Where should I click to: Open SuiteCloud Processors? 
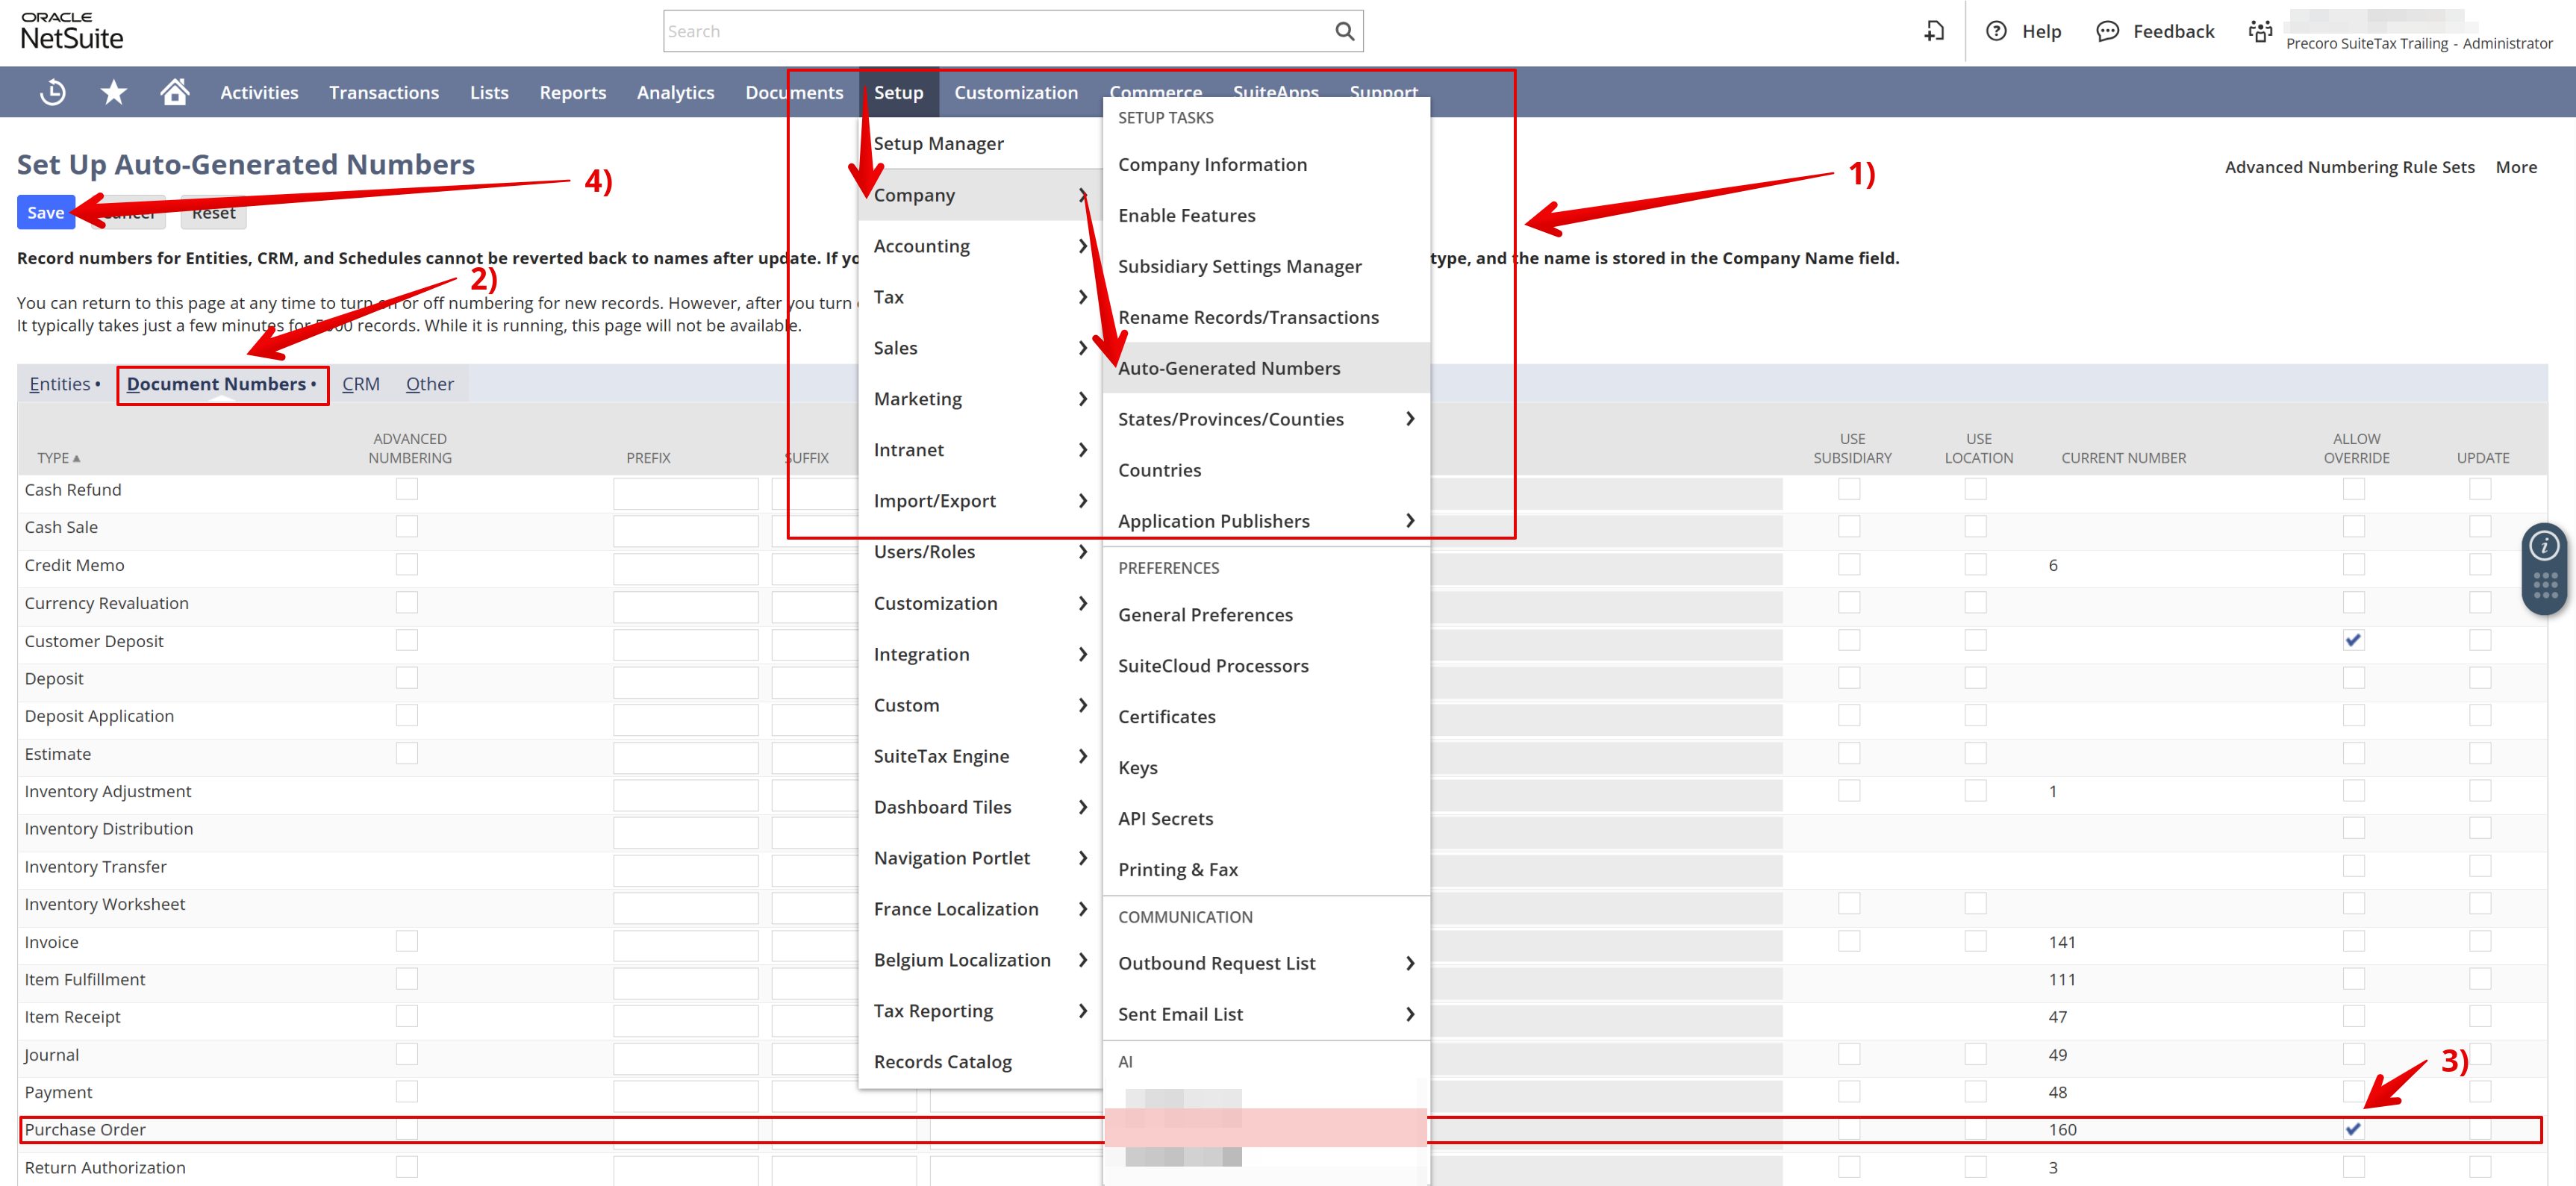(1213, 666)
